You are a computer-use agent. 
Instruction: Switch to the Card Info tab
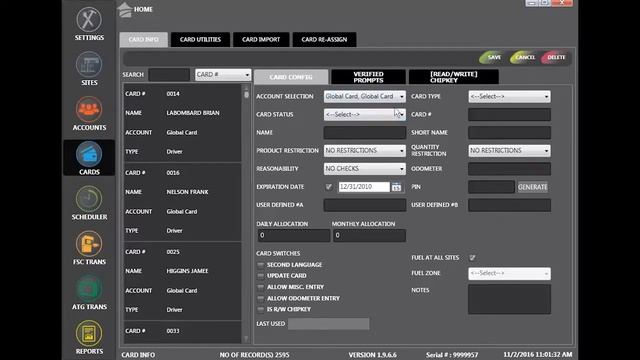point(143,40)
